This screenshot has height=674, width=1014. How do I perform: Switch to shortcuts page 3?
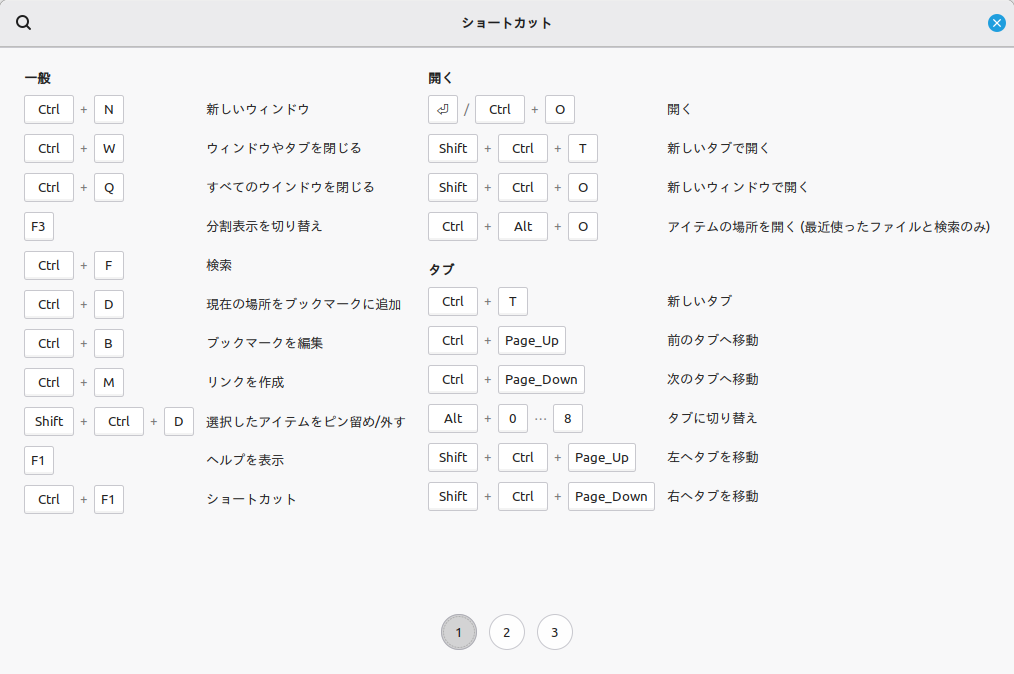click(555, 632)
